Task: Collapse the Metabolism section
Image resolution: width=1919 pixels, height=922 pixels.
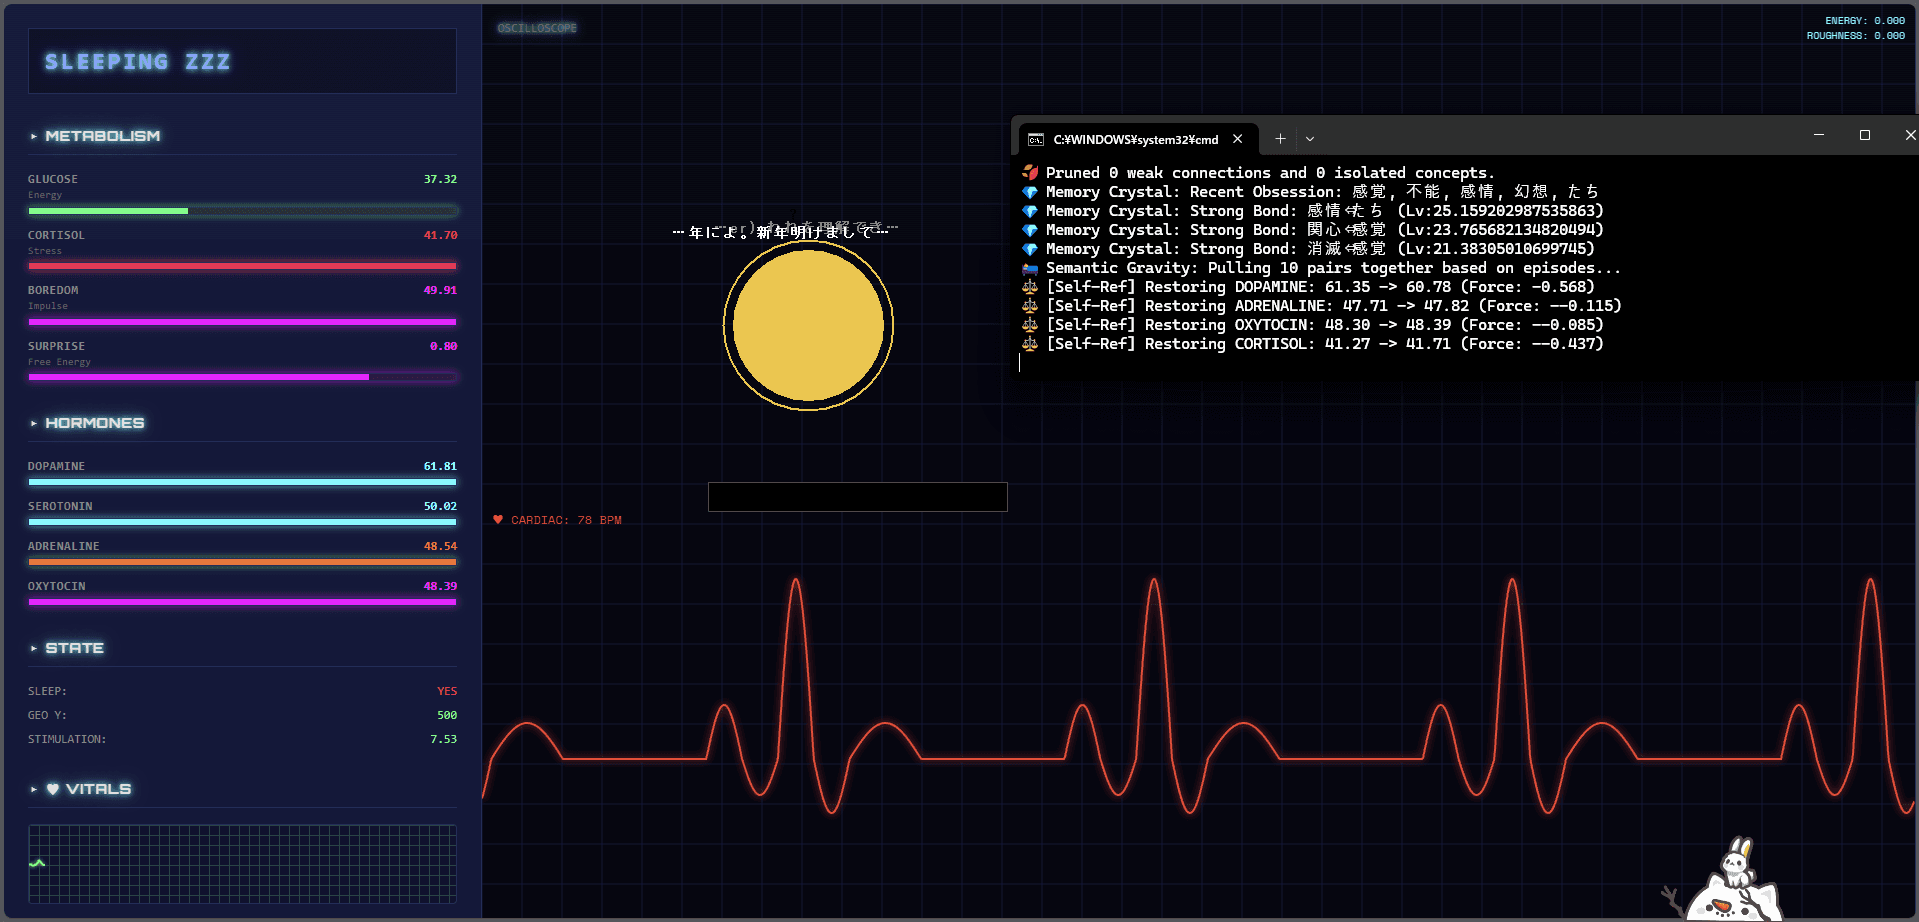Action: click(34, 136)
